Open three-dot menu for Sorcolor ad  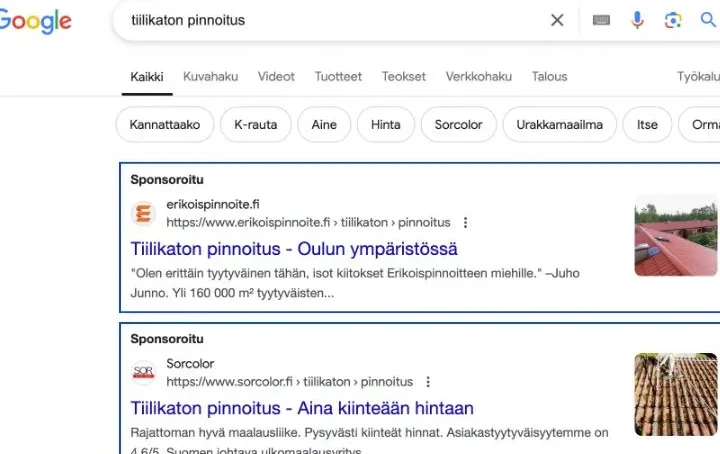coord(428,382)
